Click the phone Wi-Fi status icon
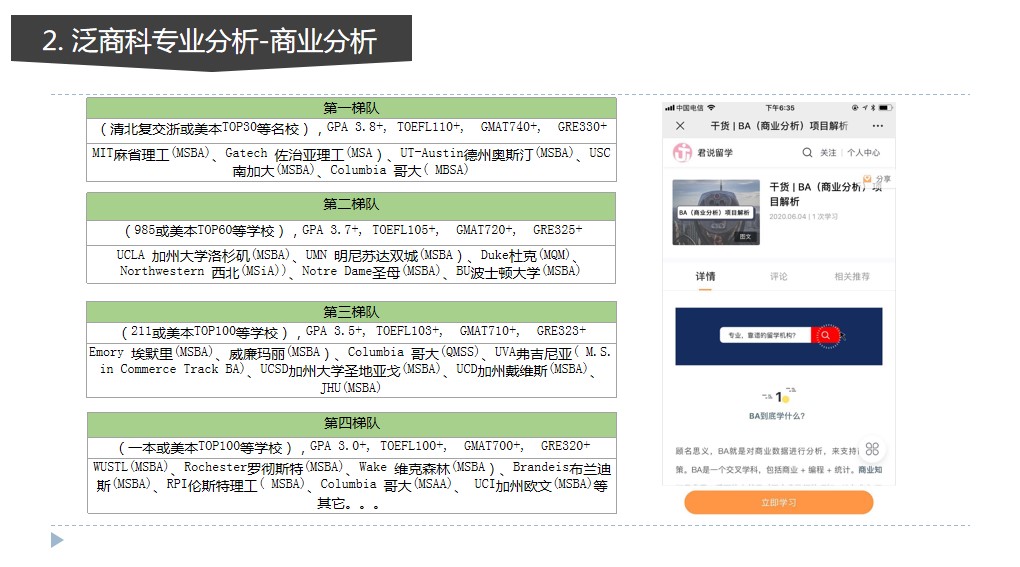The image size is (1020, 567). 711,108
